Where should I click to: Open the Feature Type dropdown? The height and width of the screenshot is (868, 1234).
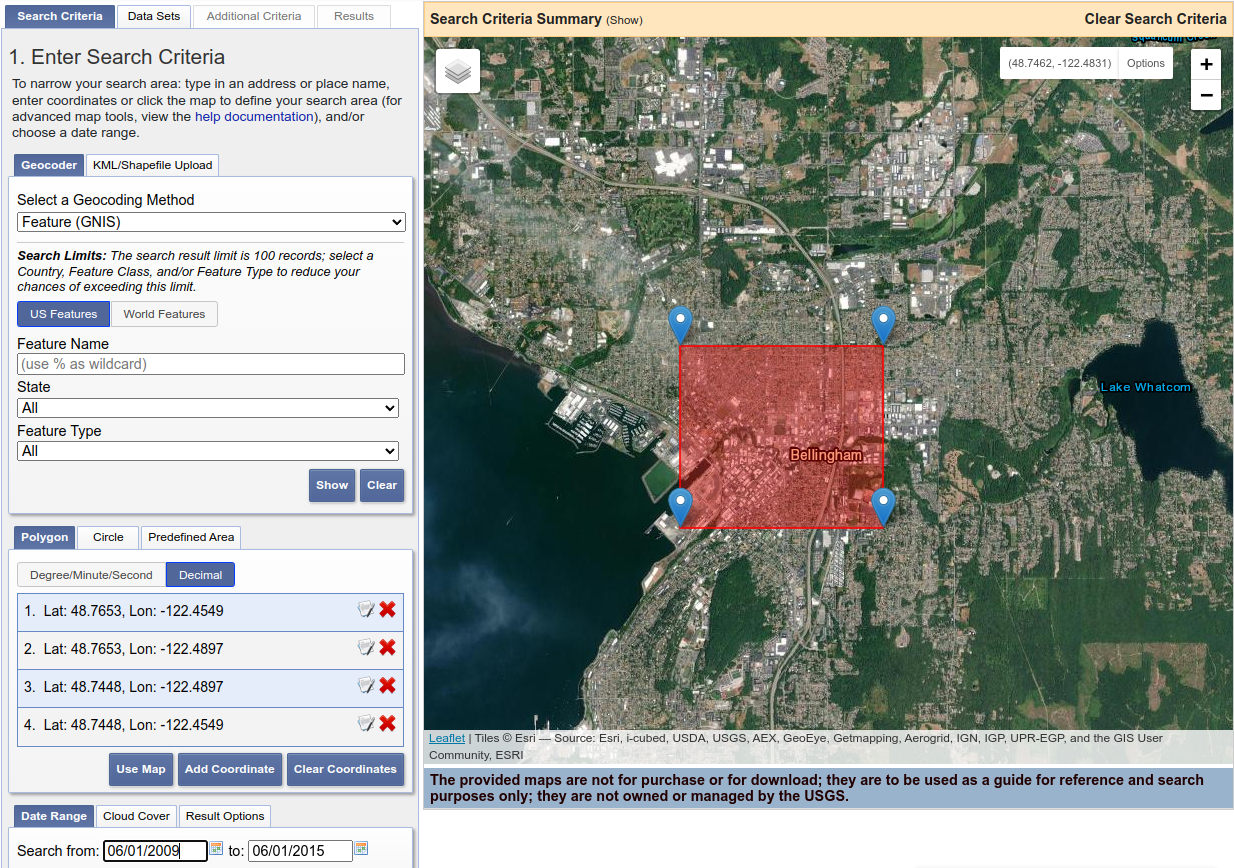tap(208, 451)
